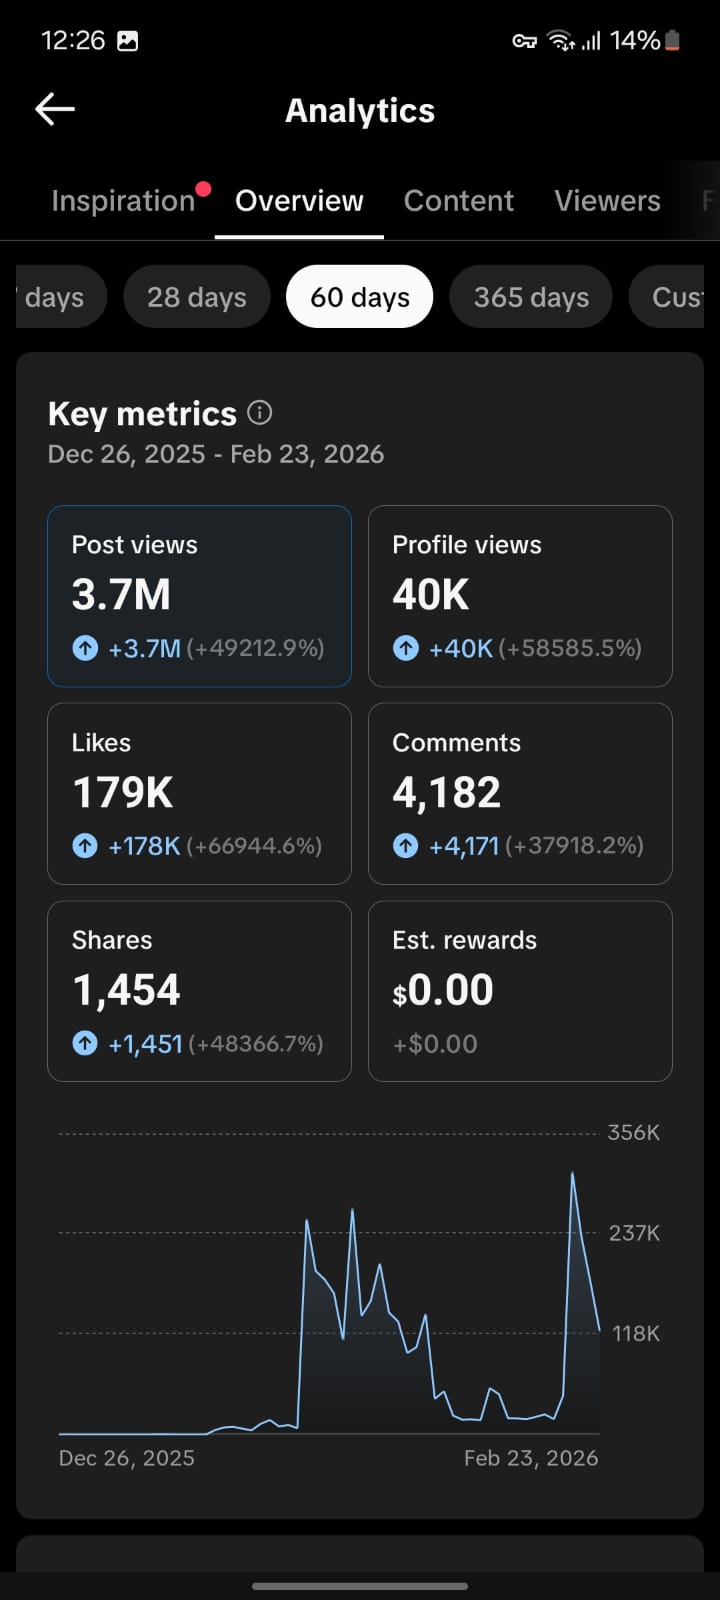The image size is (720, 1600).
Task: Select the Post views metric card
Action: [x=199, y=596]
